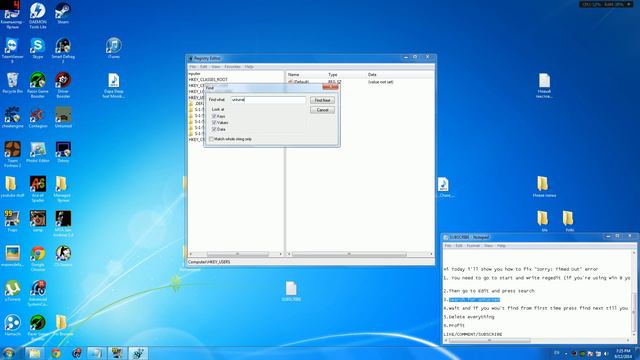
Task: Select the samp desktop shortcut
Action: [x=38, y=222]
